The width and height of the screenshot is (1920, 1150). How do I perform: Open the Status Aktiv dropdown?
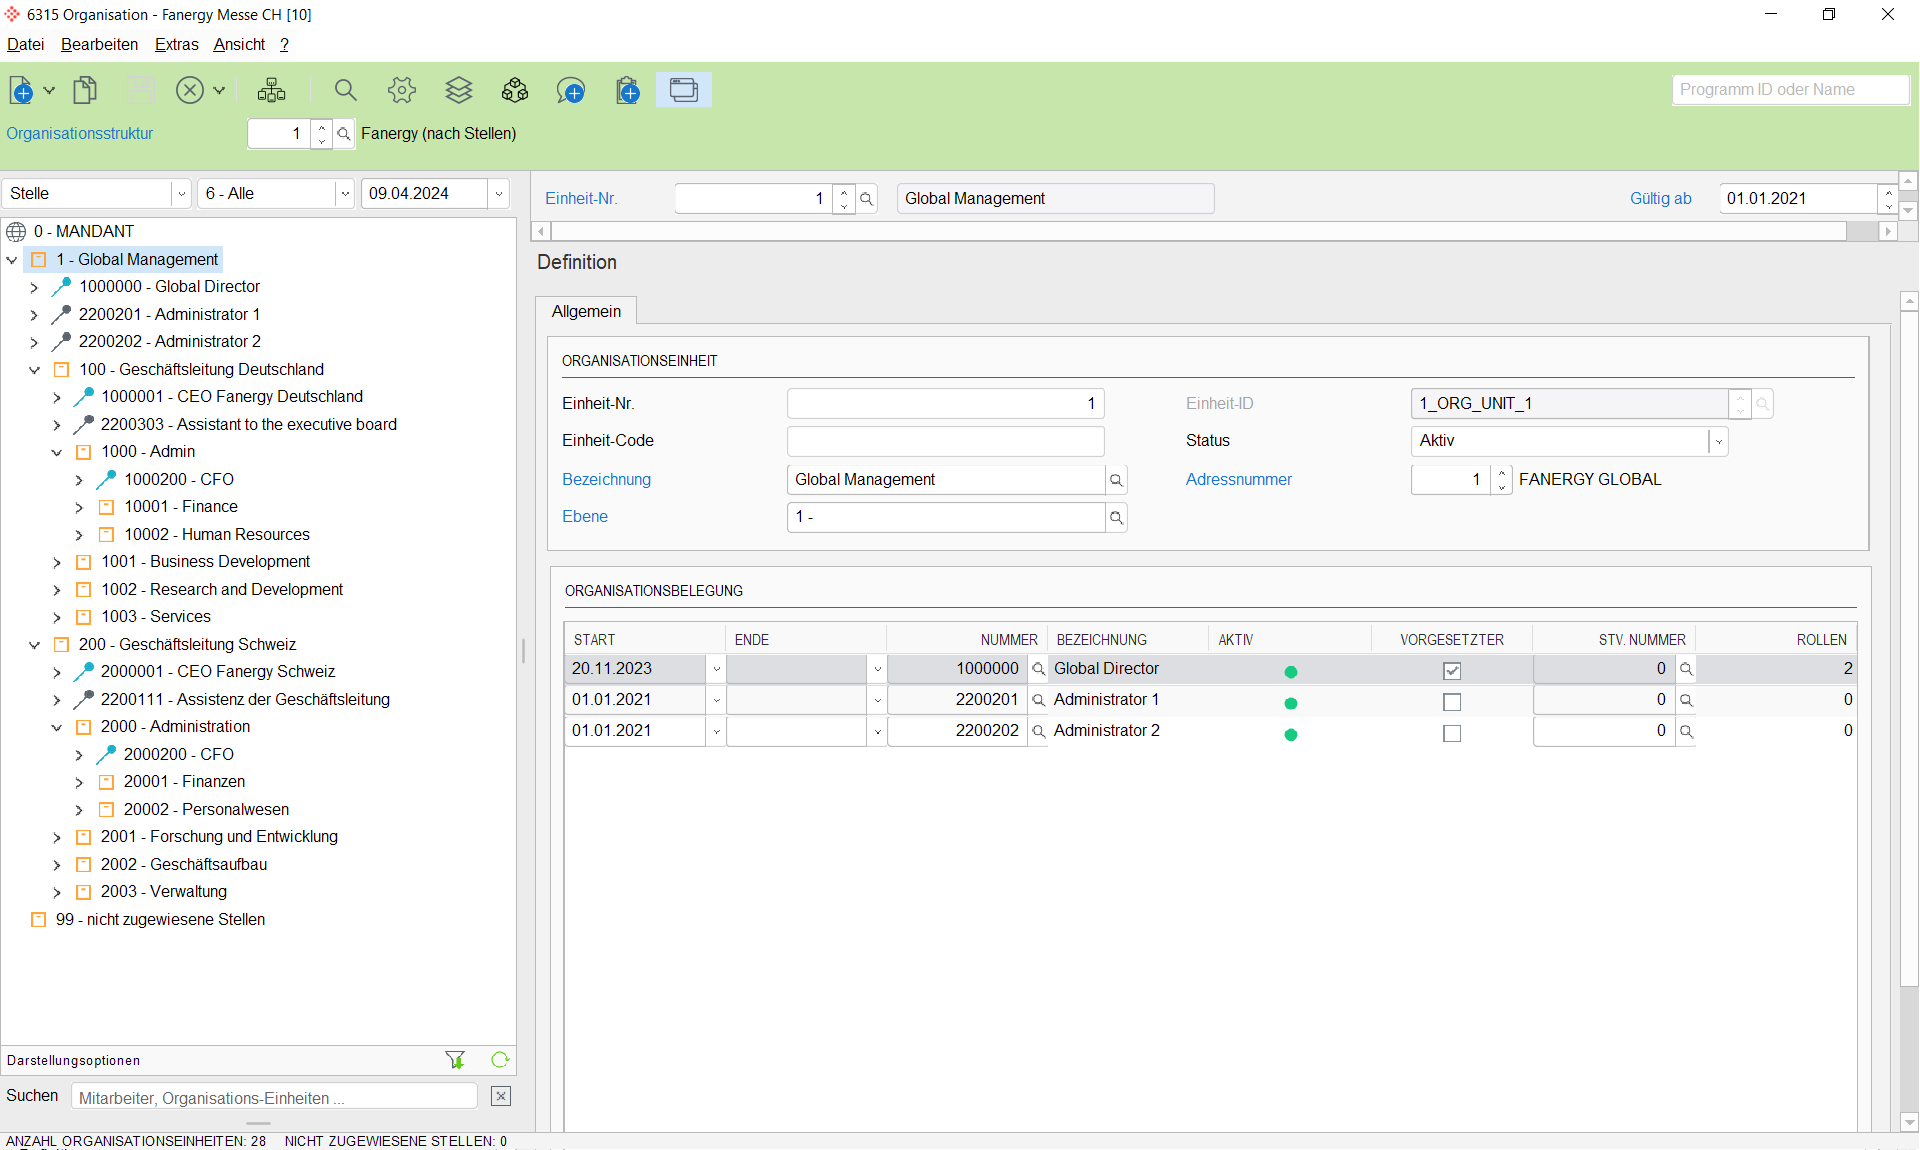(x=1718, y=441)
